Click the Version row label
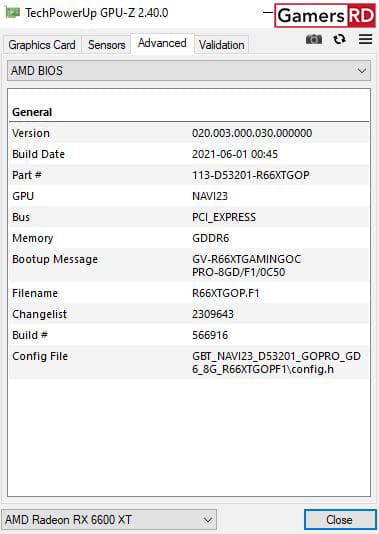379x534 pixels. point(31,133)
